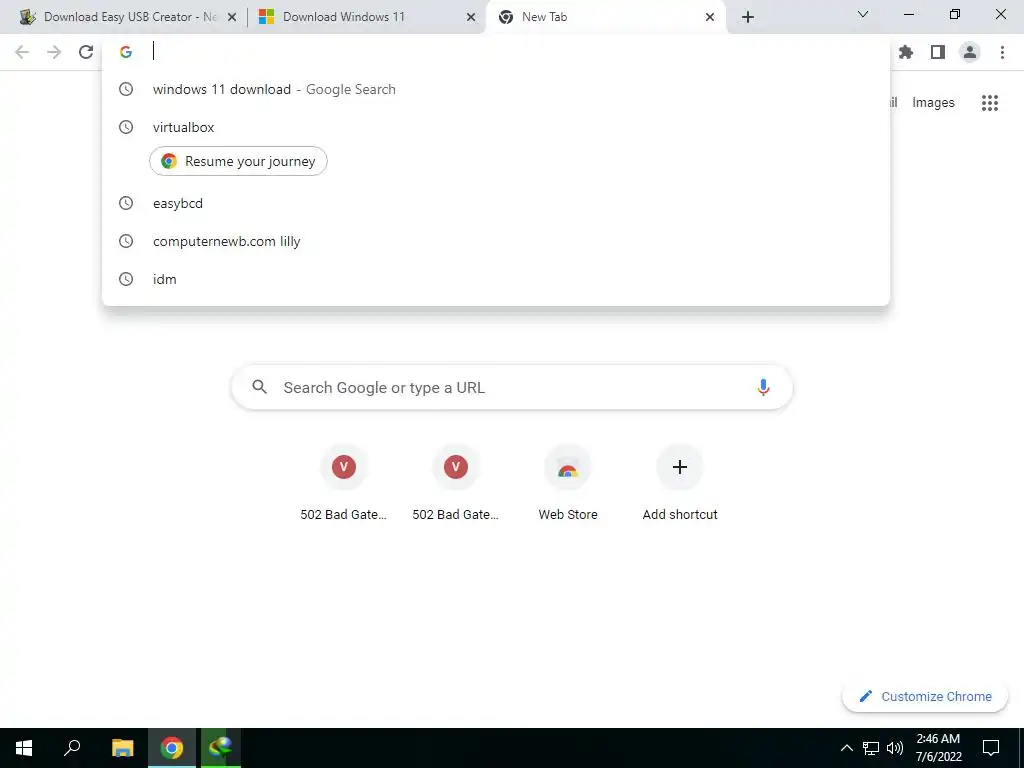Click the taskbar clock and date
The image size is (1024, 768).
point(938,748)
